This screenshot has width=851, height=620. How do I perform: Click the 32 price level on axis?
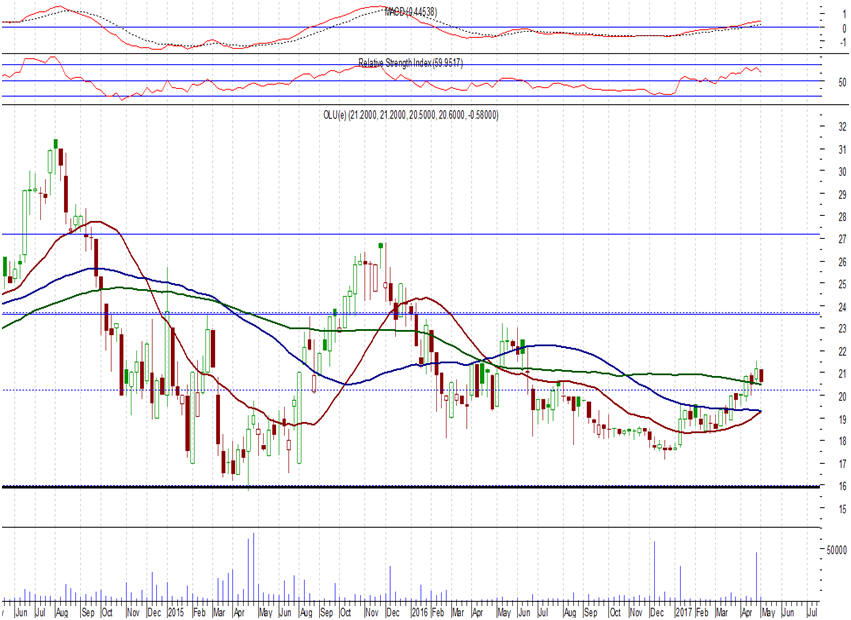(816, 127)
